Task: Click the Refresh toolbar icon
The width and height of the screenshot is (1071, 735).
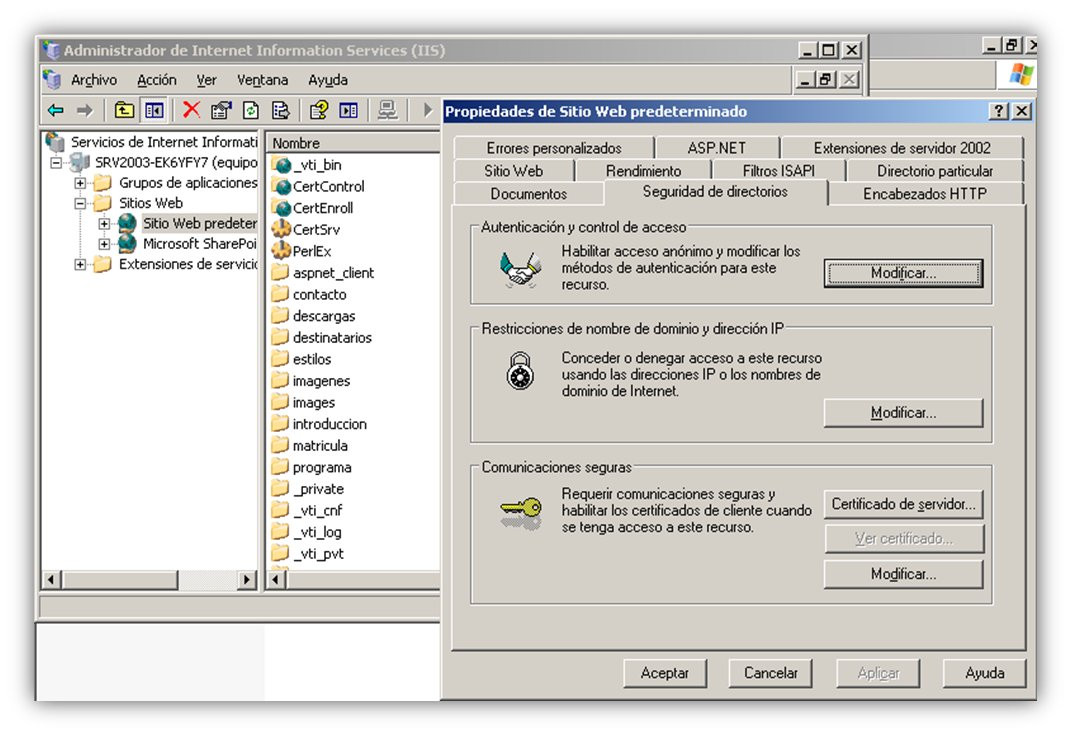Action: pos(251,110)
